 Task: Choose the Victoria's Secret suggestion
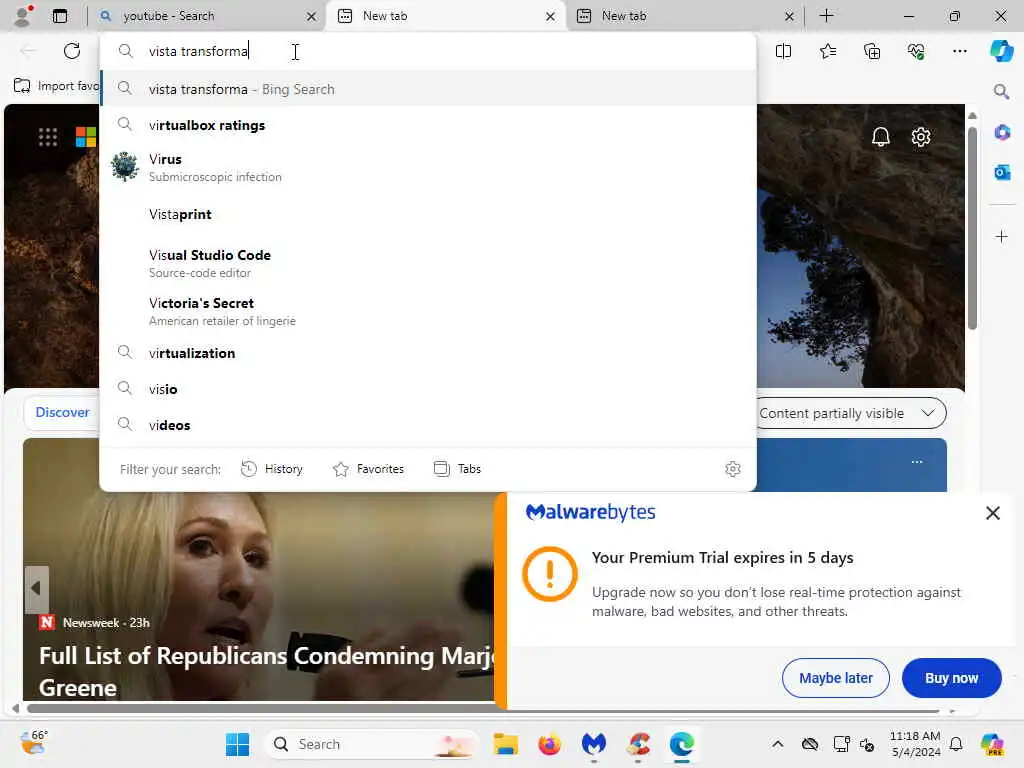point(428,311)
